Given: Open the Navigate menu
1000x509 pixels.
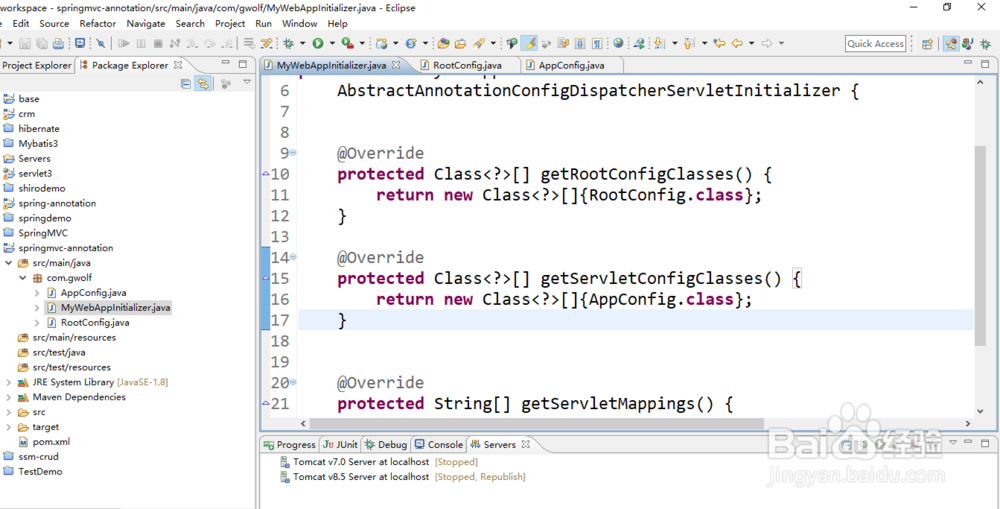Looking at the screenshot, I should click(145, 24).
